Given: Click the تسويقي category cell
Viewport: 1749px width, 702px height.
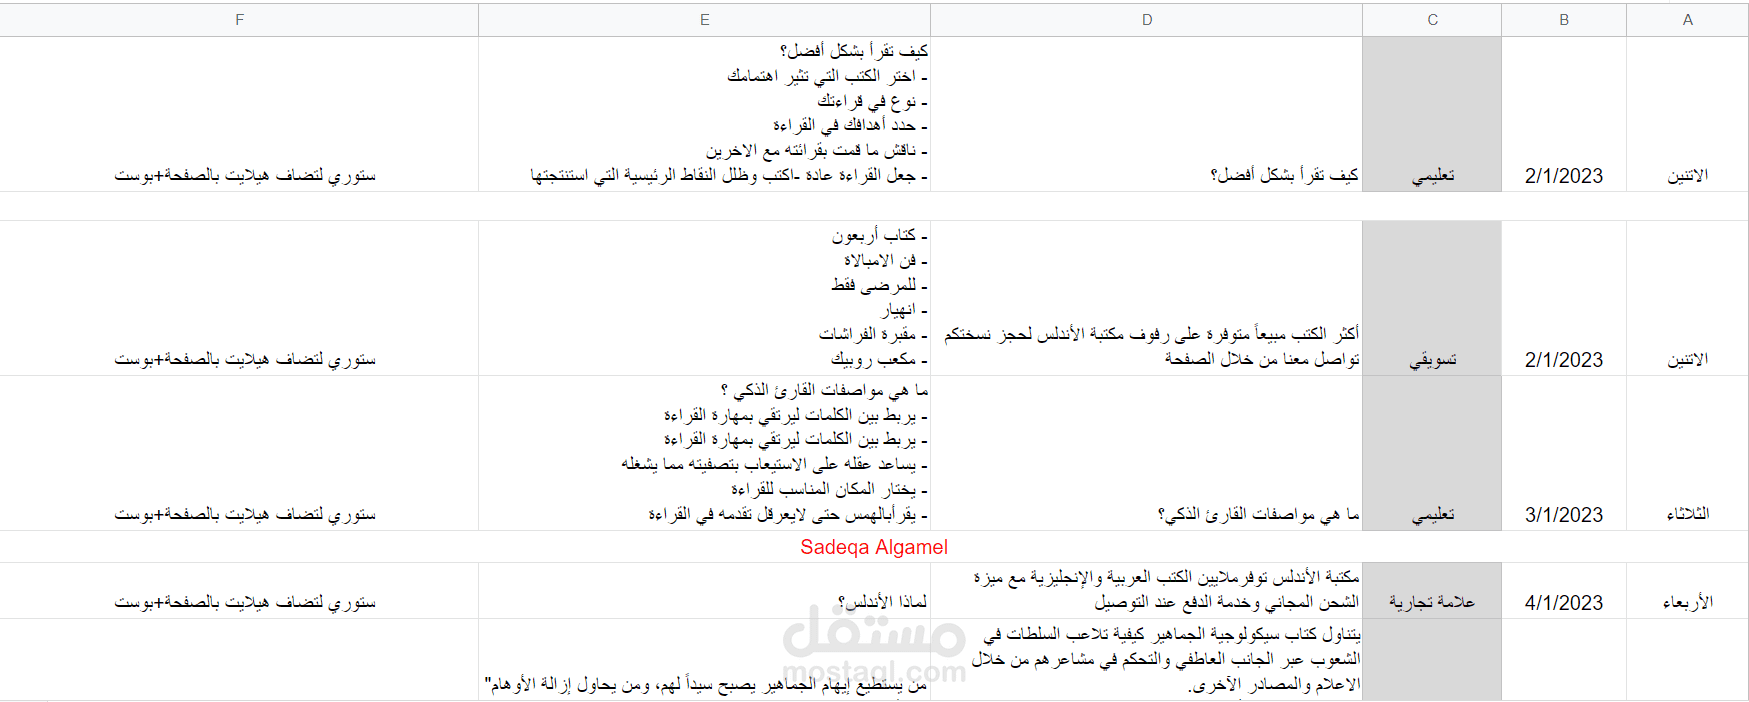Looking at the screenshot, I should (x=1432, y=298).
